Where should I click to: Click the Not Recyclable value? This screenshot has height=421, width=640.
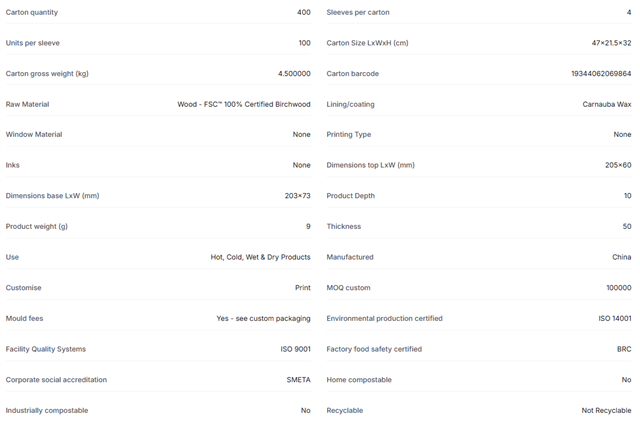pos(606,410)
